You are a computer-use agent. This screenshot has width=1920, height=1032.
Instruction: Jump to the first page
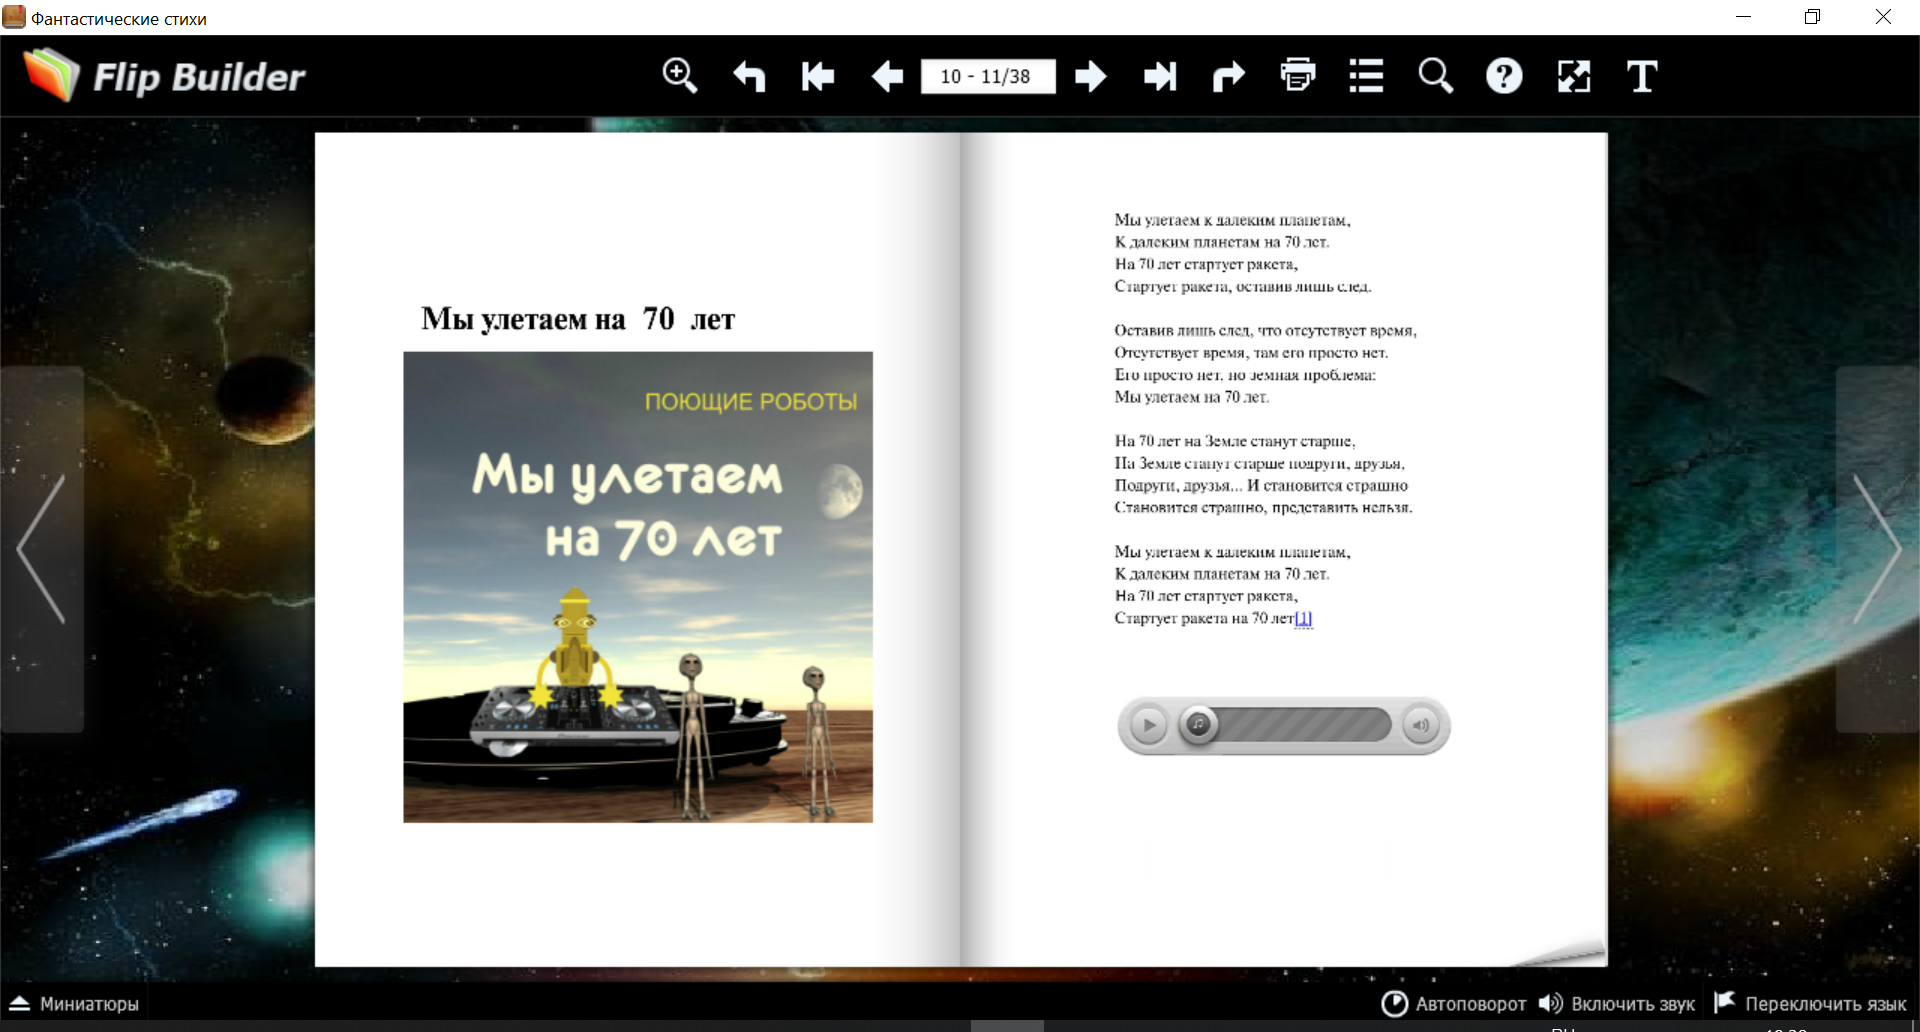[818, 76]
